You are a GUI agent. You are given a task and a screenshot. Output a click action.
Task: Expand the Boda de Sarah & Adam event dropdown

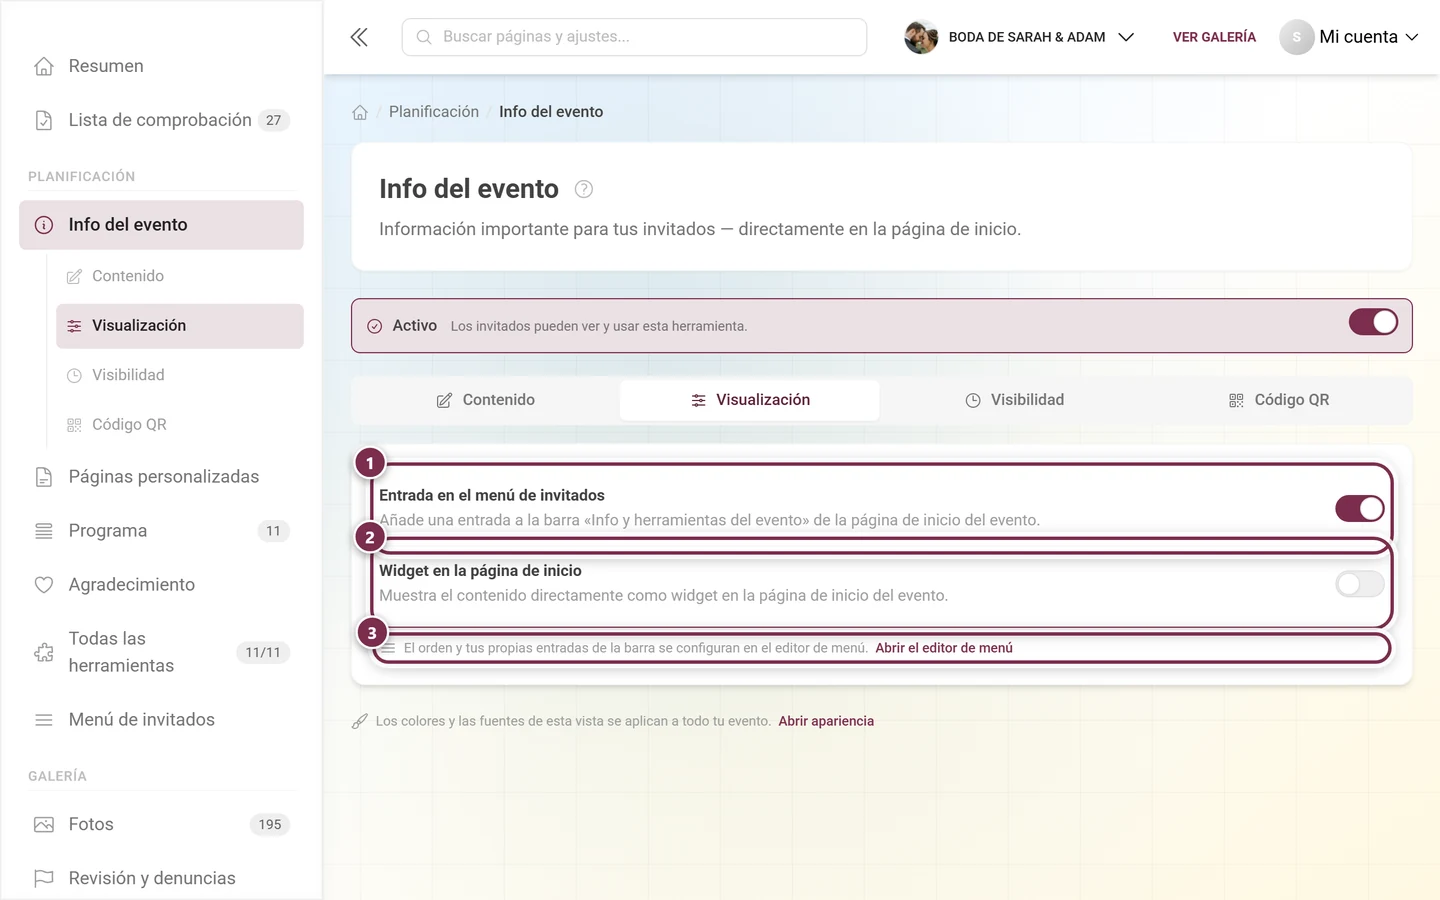[1020, 37]
